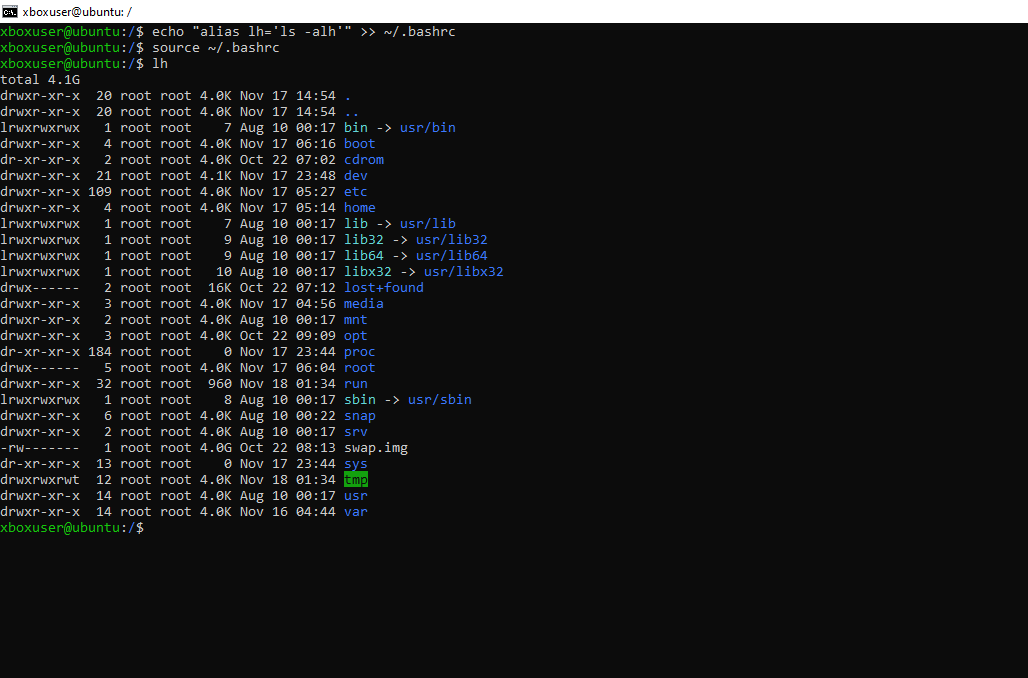Screen dimensions: 1028x678
Task: Click the highlighted tmp directory name
Action: point(356,480)
